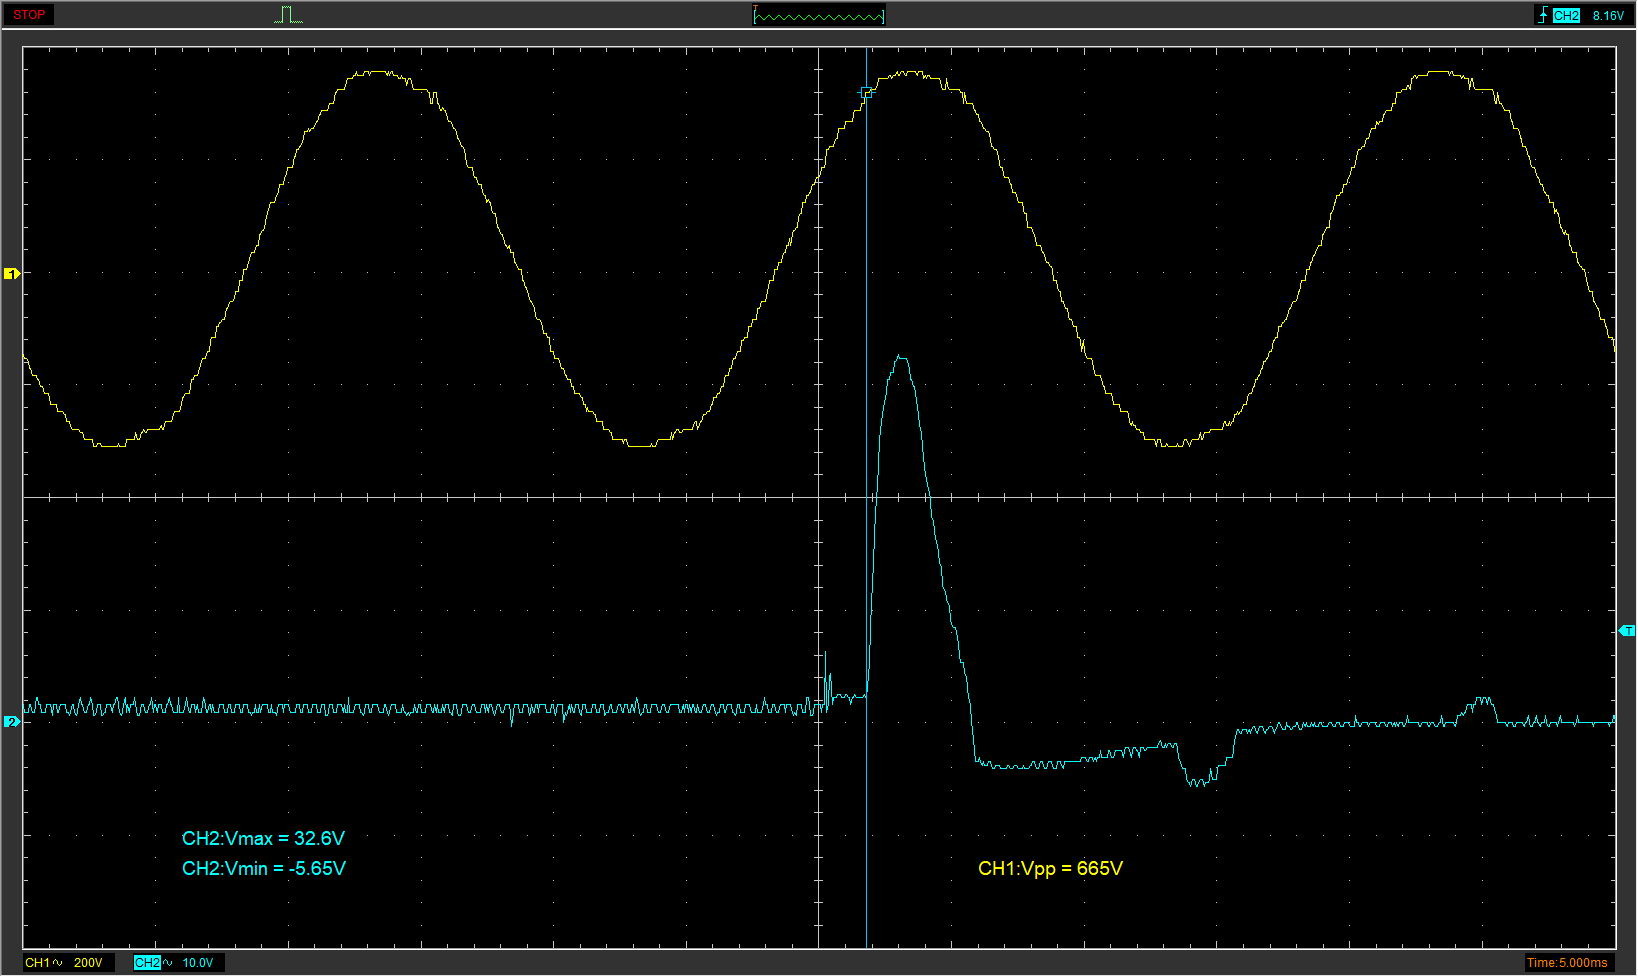Click the 8.16V trigger level readout
Image resolution: width=1638 pixels, height=977 pixels.
click(1608, 15)
